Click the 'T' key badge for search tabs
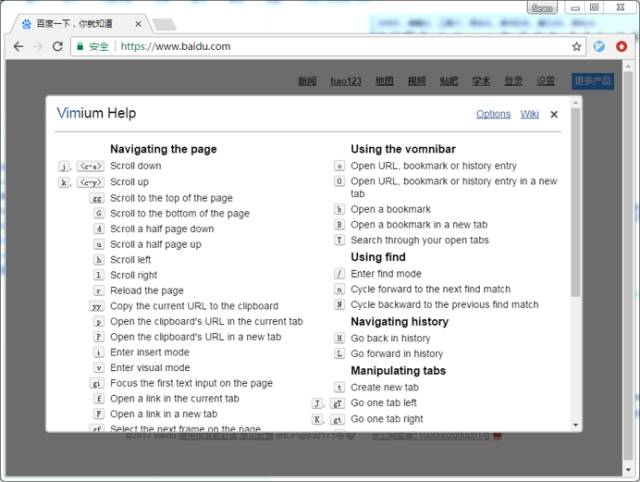640x482 pixels. coord(339,240)
